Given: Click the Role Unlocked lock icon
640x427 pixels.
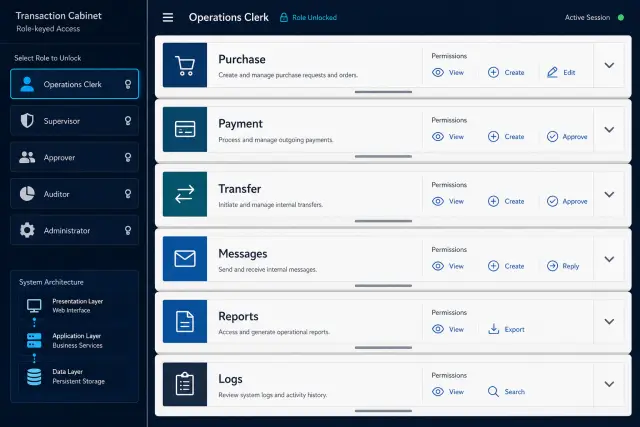Looking at the screenshot, I should click(284, 18).
